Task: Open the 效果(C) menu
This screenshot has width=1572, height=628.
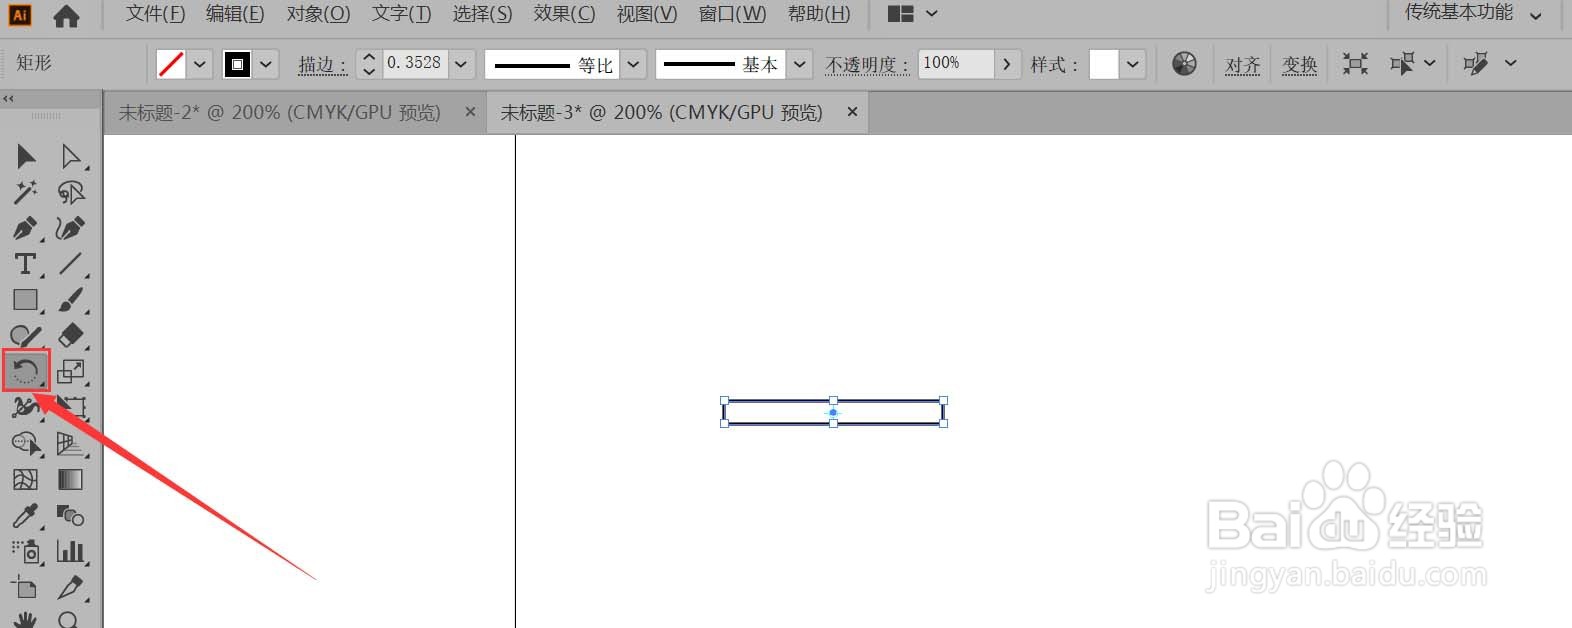Action: (x=564, y=14)
